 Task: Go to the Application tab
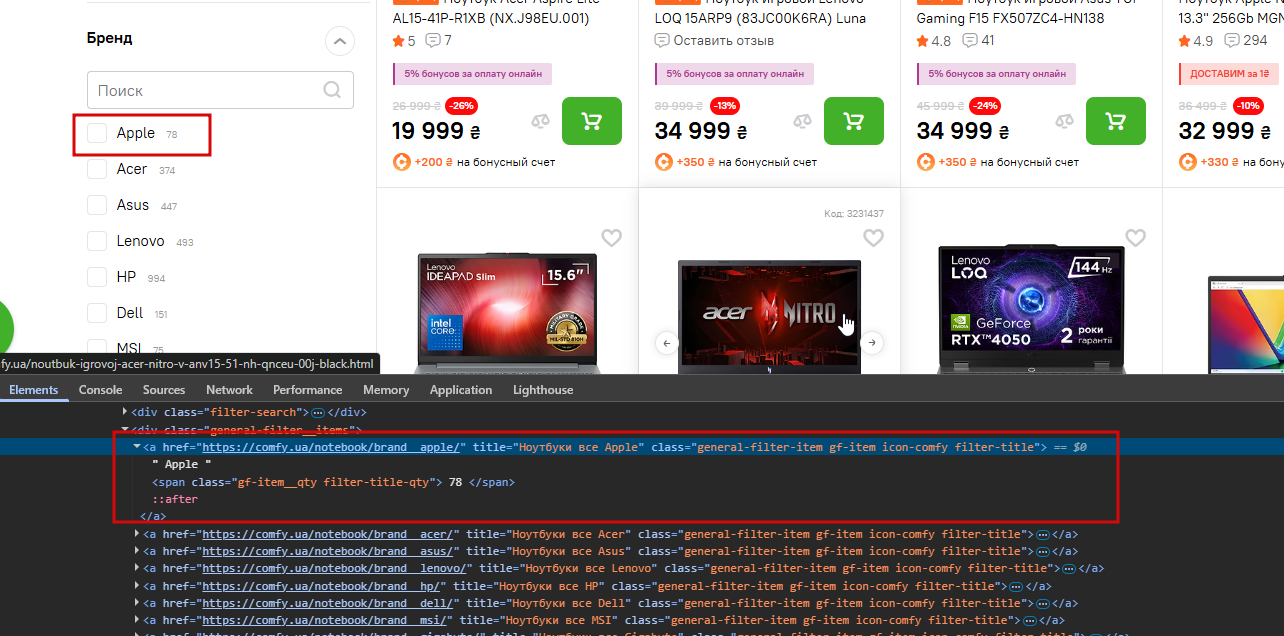461,390
